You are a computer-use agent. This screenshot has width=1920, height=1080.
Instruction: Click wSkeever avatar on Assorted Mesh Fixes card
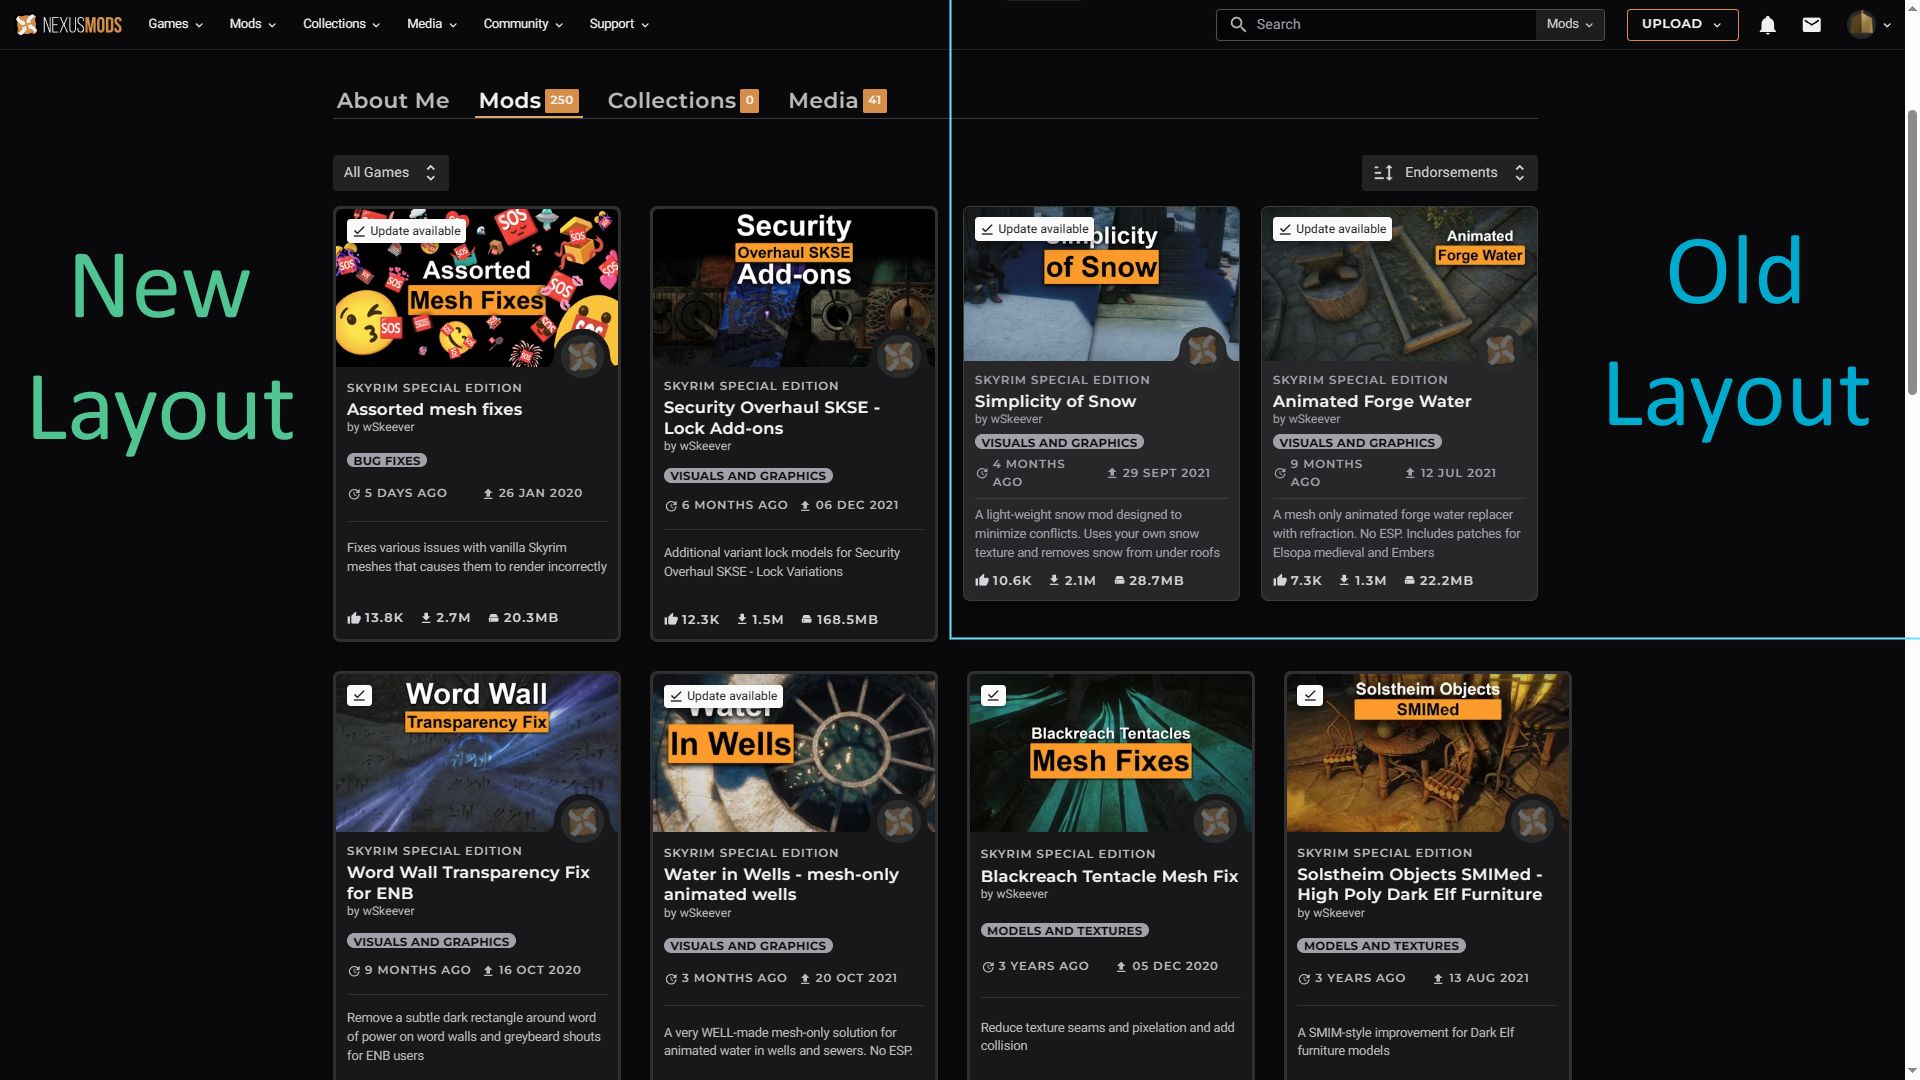(x=582, y=354)
